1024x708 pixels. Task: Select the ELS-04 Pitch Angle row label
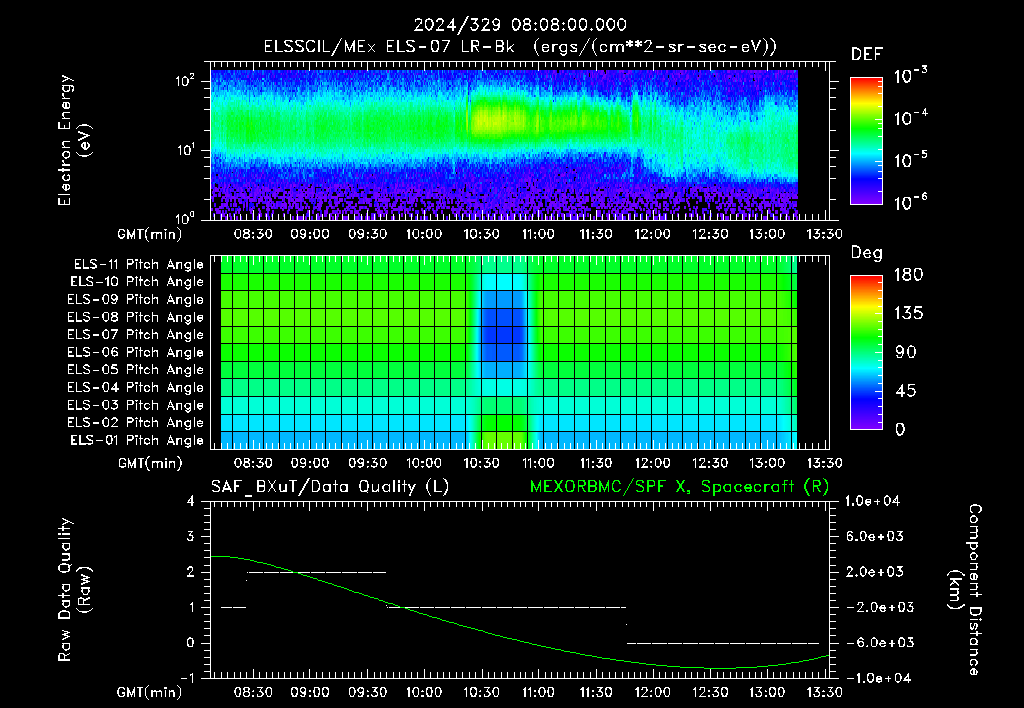pos(136,388)
